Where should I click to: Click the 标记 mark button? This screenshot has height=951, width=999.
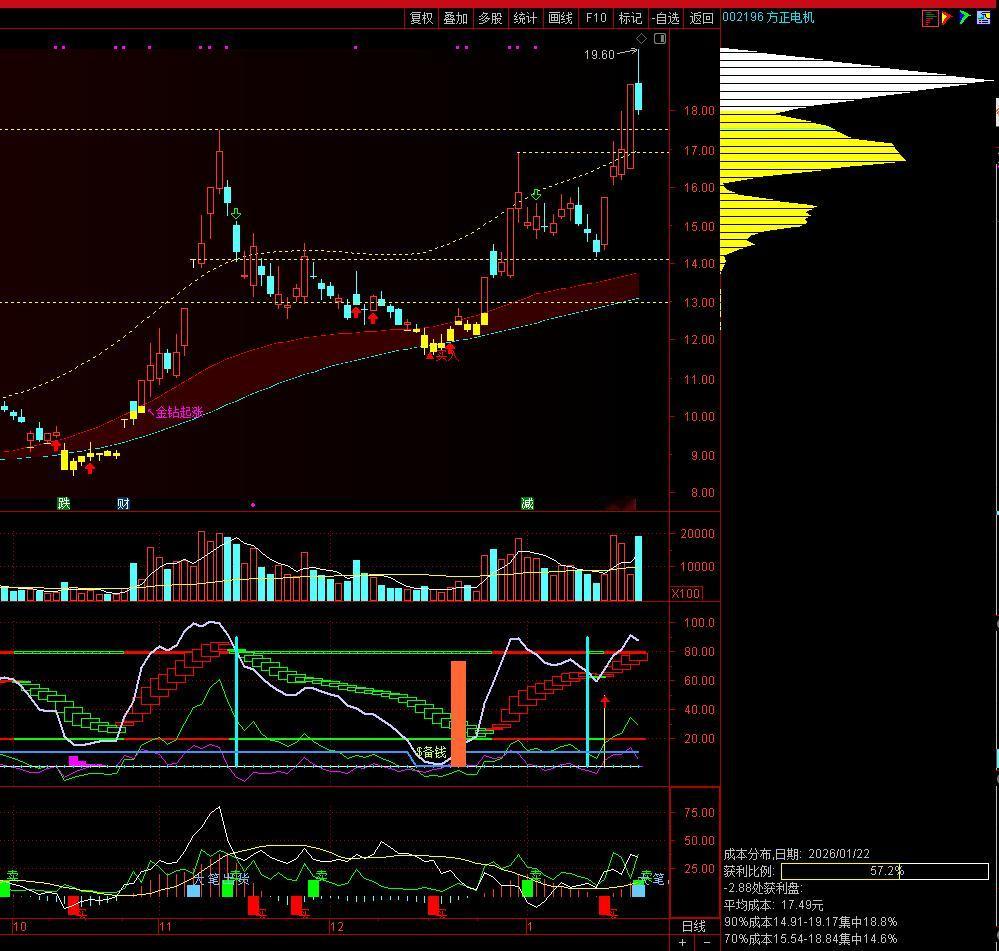(630, 18)
